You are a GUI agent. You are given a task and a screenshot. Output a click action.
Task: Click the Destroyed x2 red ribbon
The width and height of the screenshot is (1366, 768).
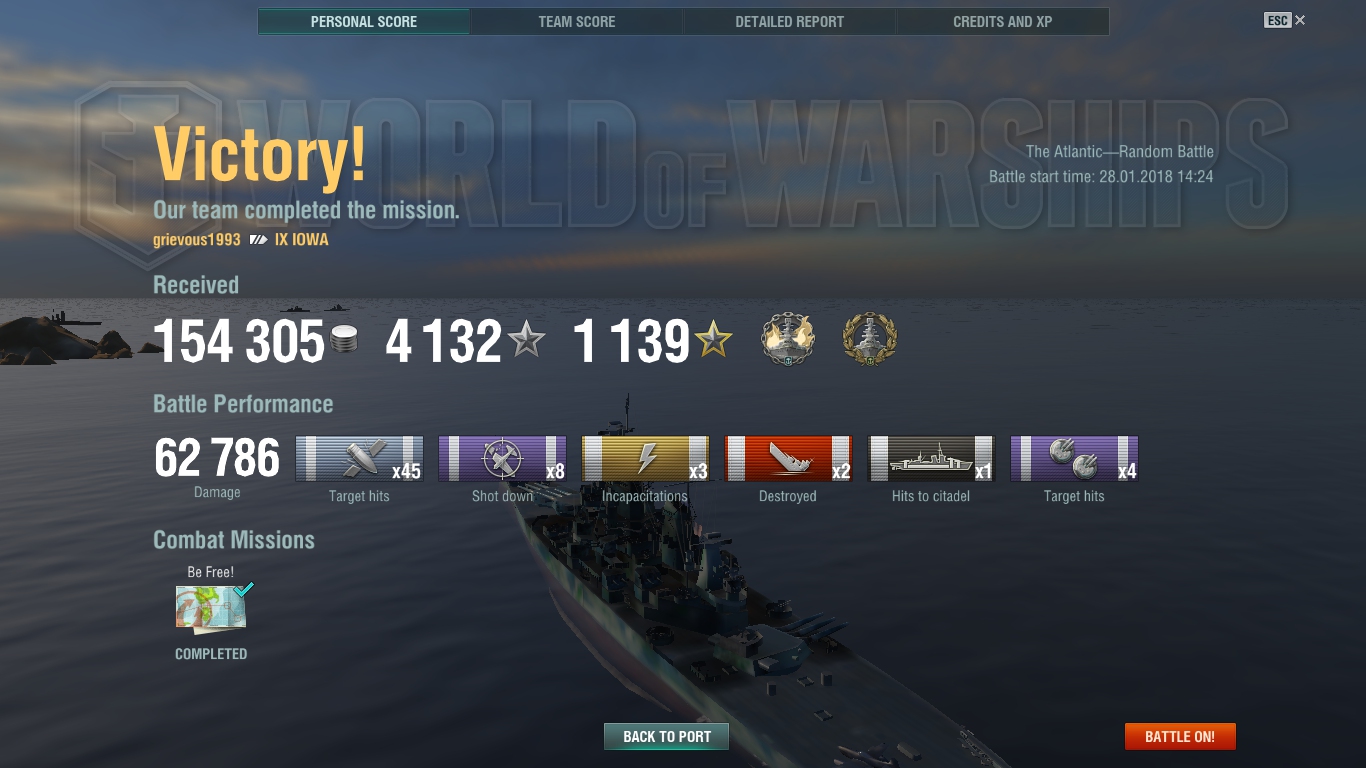click(788, 459)
